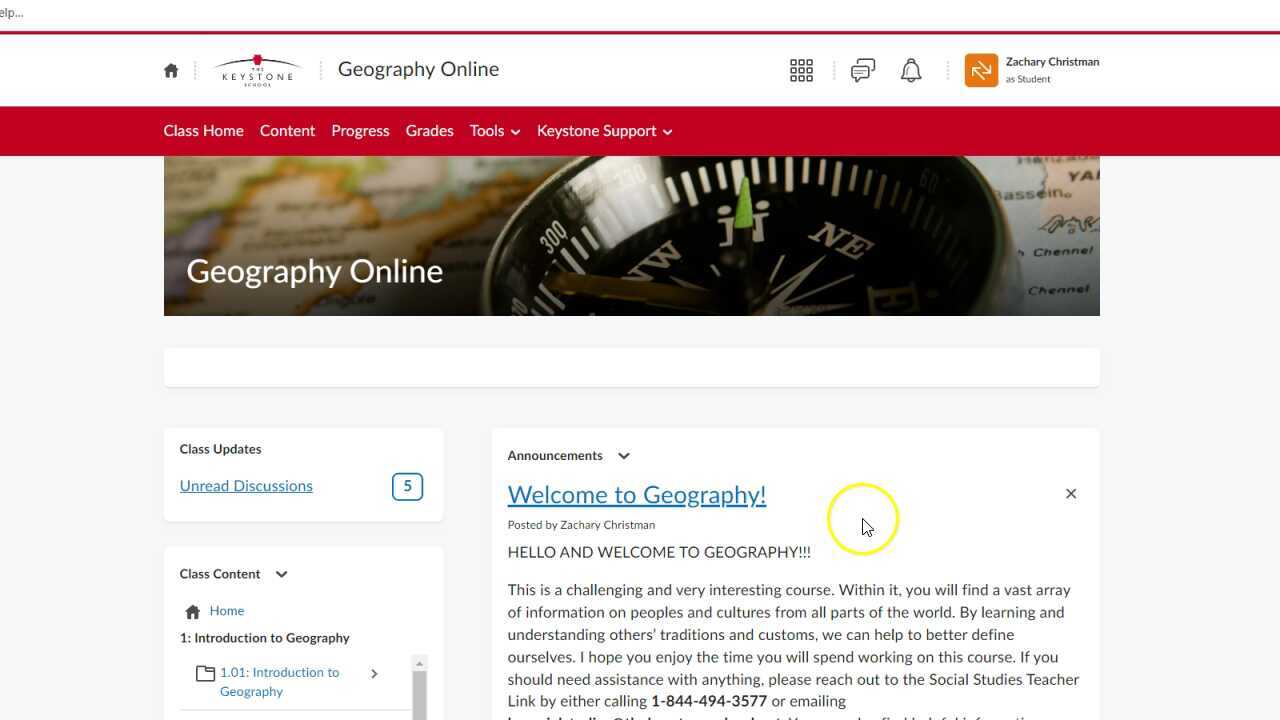Screen dimensions: 1280x720
Task: Click the Class Content list scrollbar
Action: [x=420, y=688]
